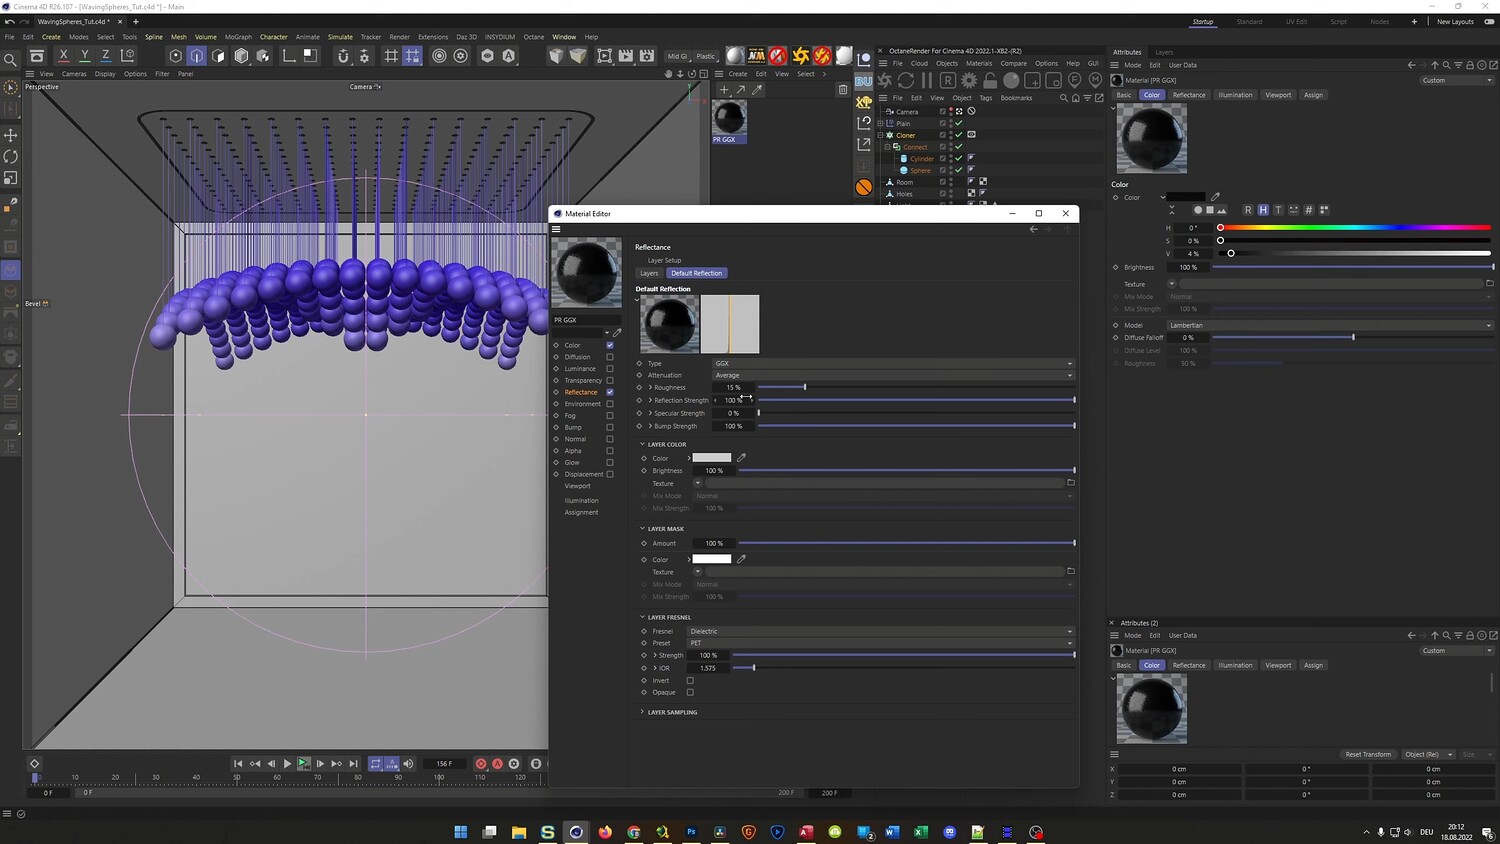Image resolution: width=1500 pixels, height=844 pixels.
Task: Expand the Layer Sampling section
Action: pyautogui.click(x=672, y=712)
